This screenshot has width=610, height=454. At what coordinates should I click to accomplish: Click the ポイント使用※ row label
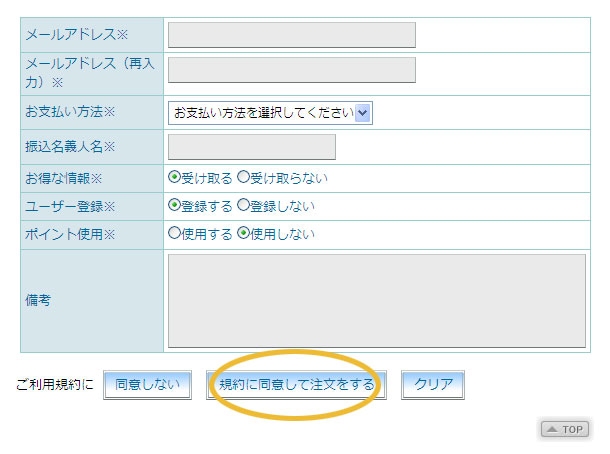point(70,234)
